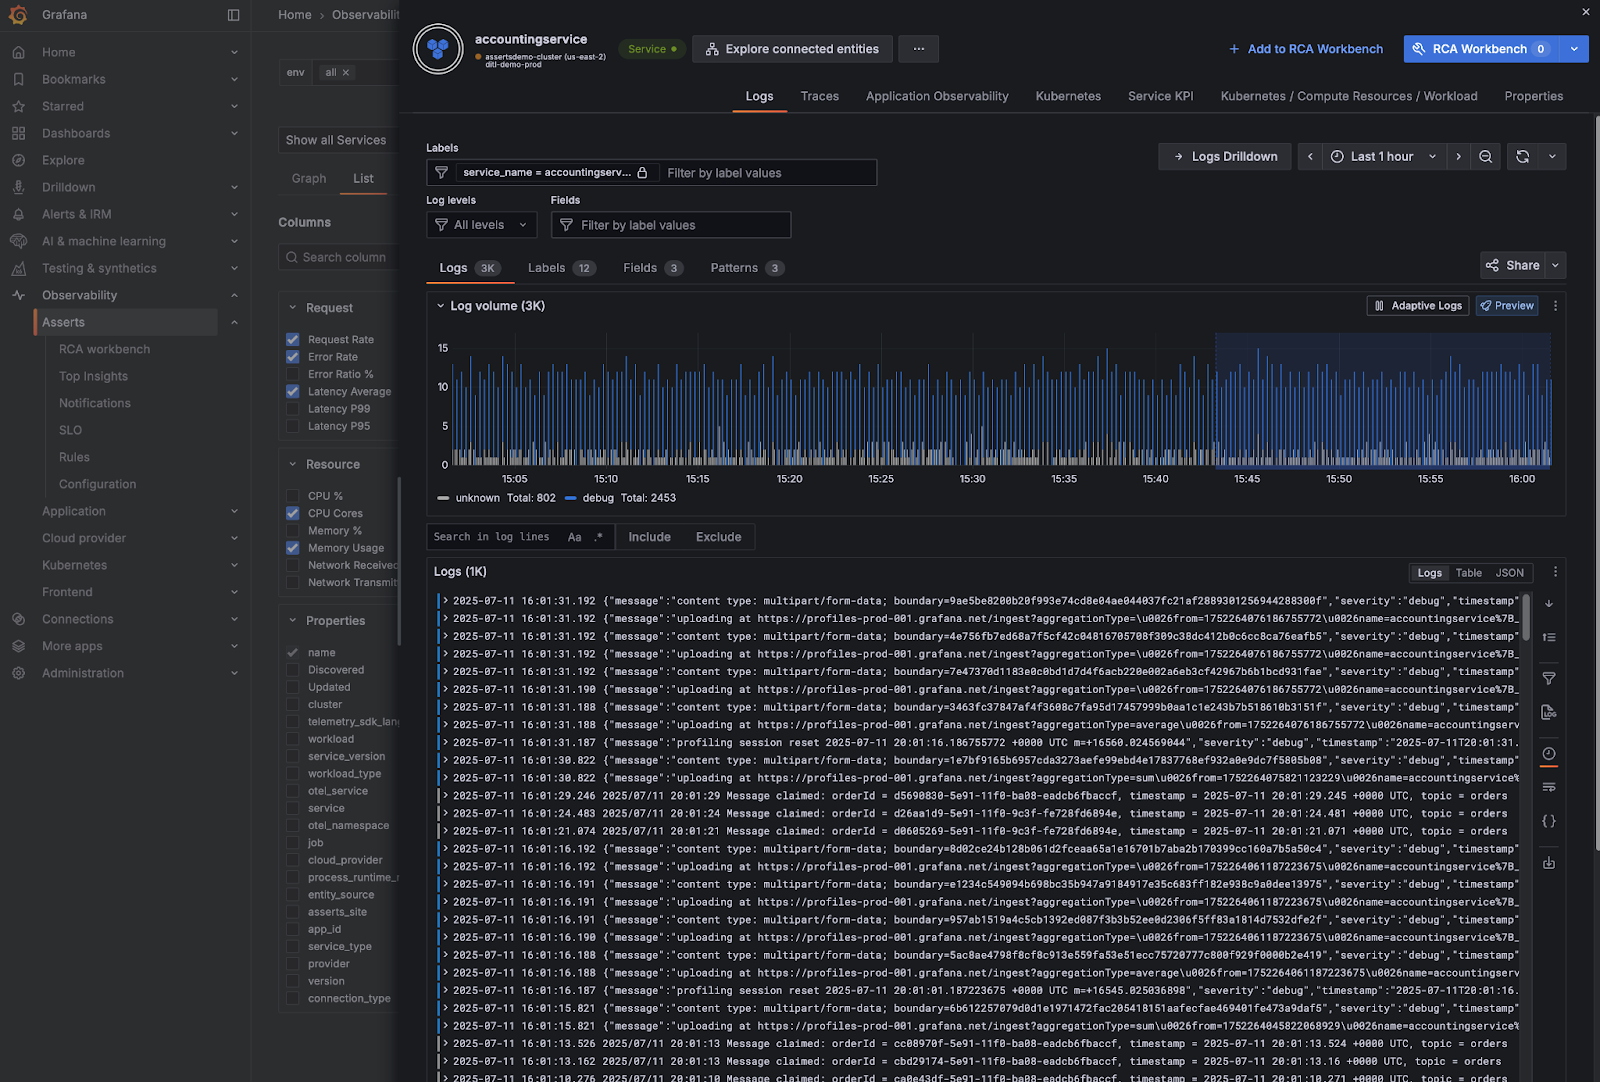Image resolution: width=1600 pixels, height=1082 pixels.
Task: Open the three-dot menu next to Explore entities
Action: click(918, 49)
